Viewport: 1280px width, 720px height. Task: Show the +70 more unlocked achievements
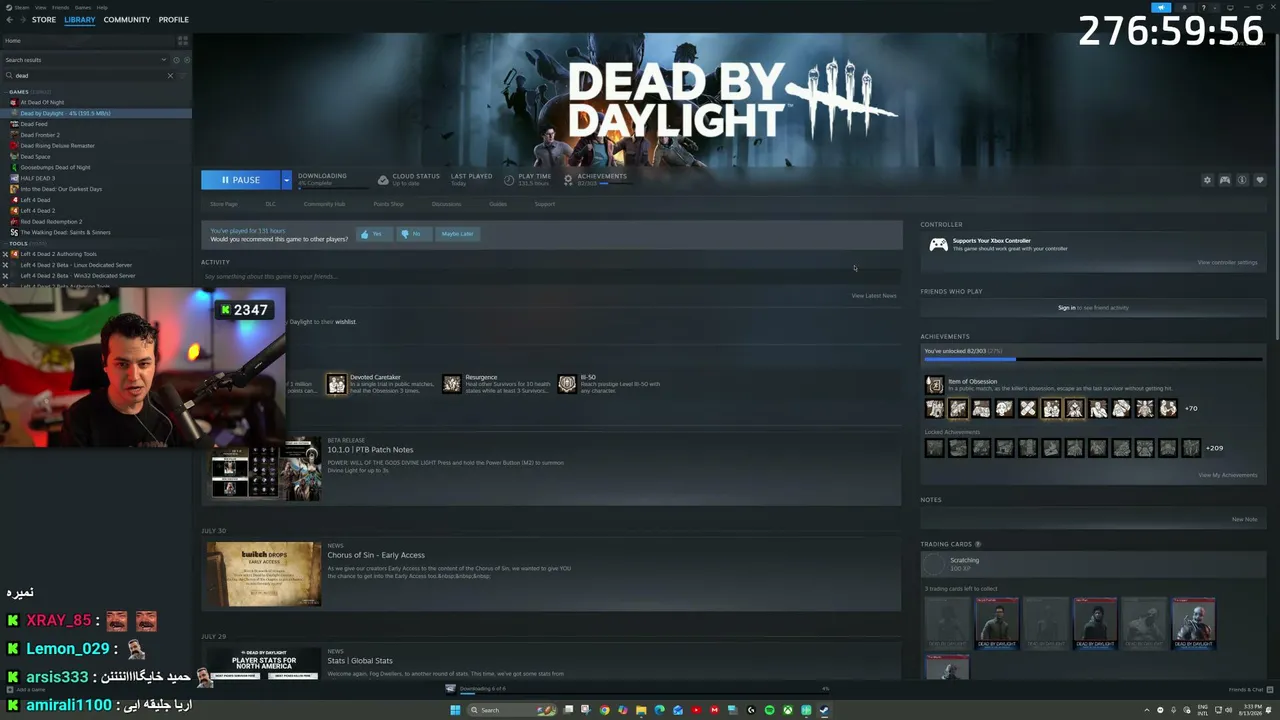[1191, 408]
